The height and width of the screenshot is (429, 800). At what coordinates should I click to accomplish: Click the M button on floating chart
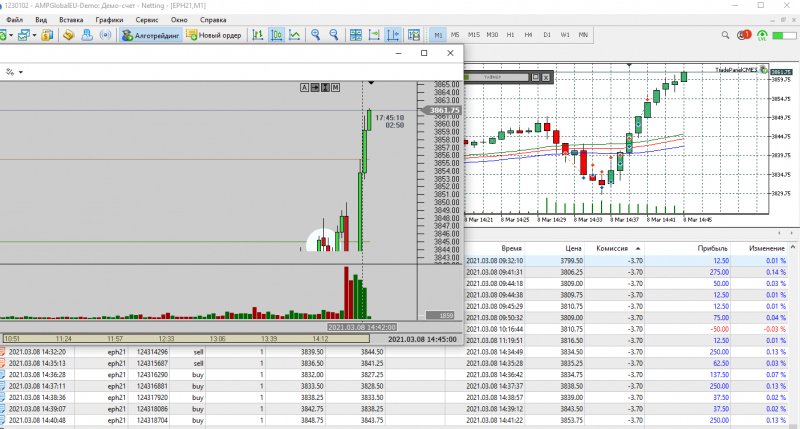point(335,88)
